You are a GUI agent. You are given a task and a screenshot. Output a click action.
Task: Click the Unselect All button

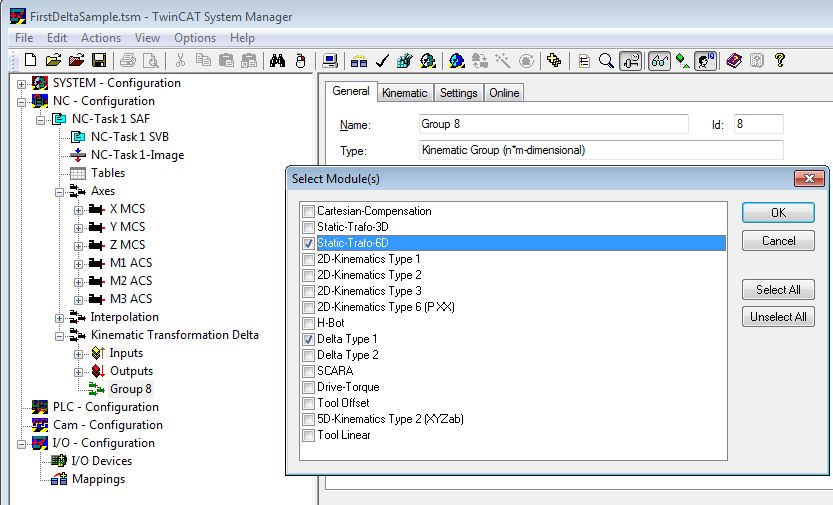(x=778, y=317)
